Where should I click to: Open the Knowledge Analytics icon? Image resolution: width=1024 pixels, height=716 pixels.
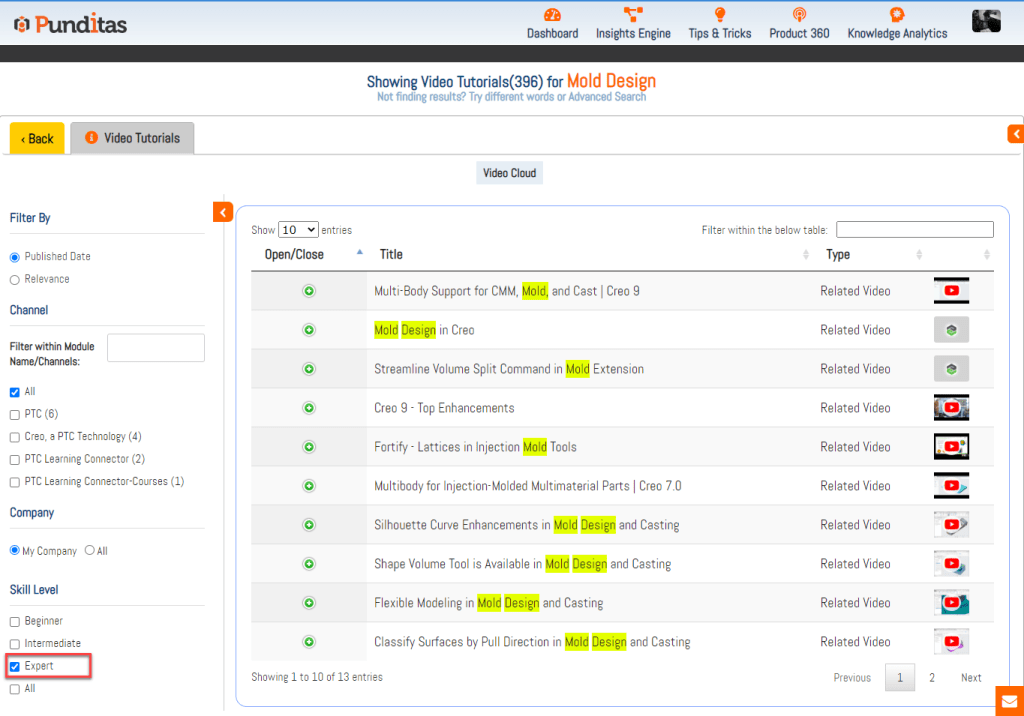897,15
